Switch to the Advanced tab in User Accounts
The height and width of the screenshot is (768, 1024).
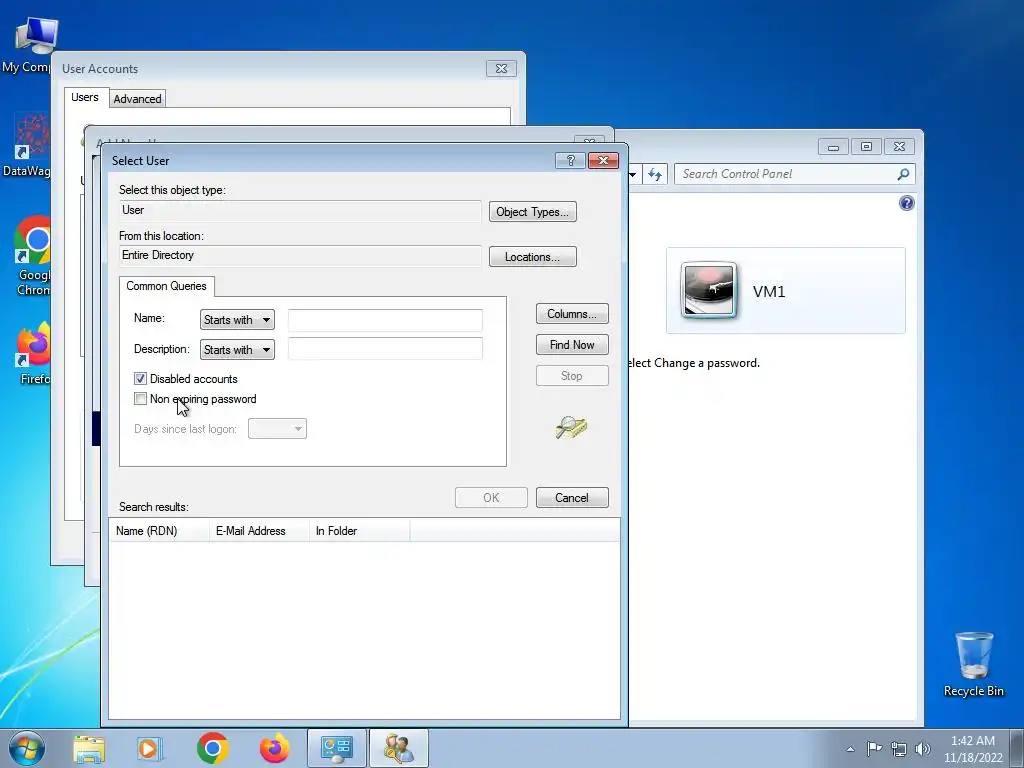click(137, 99)
